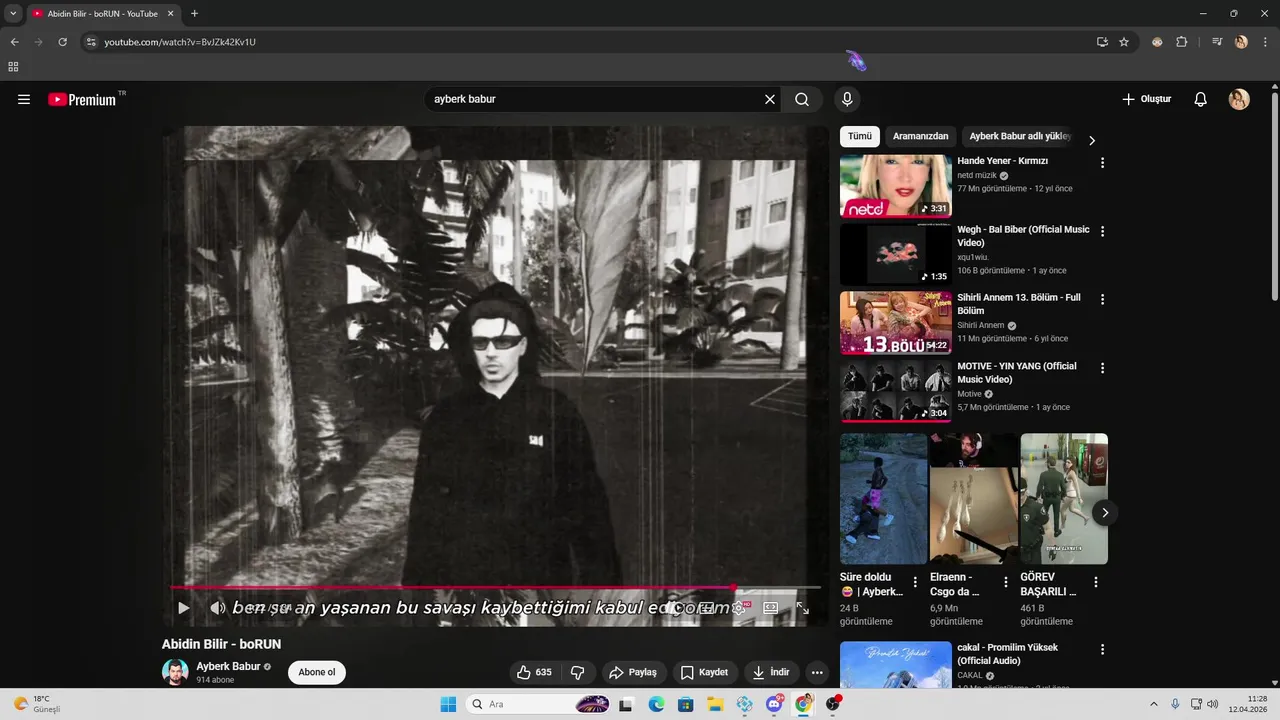Open OBS Studio from taskbar
1280x720 pixels.
(833, 704)
